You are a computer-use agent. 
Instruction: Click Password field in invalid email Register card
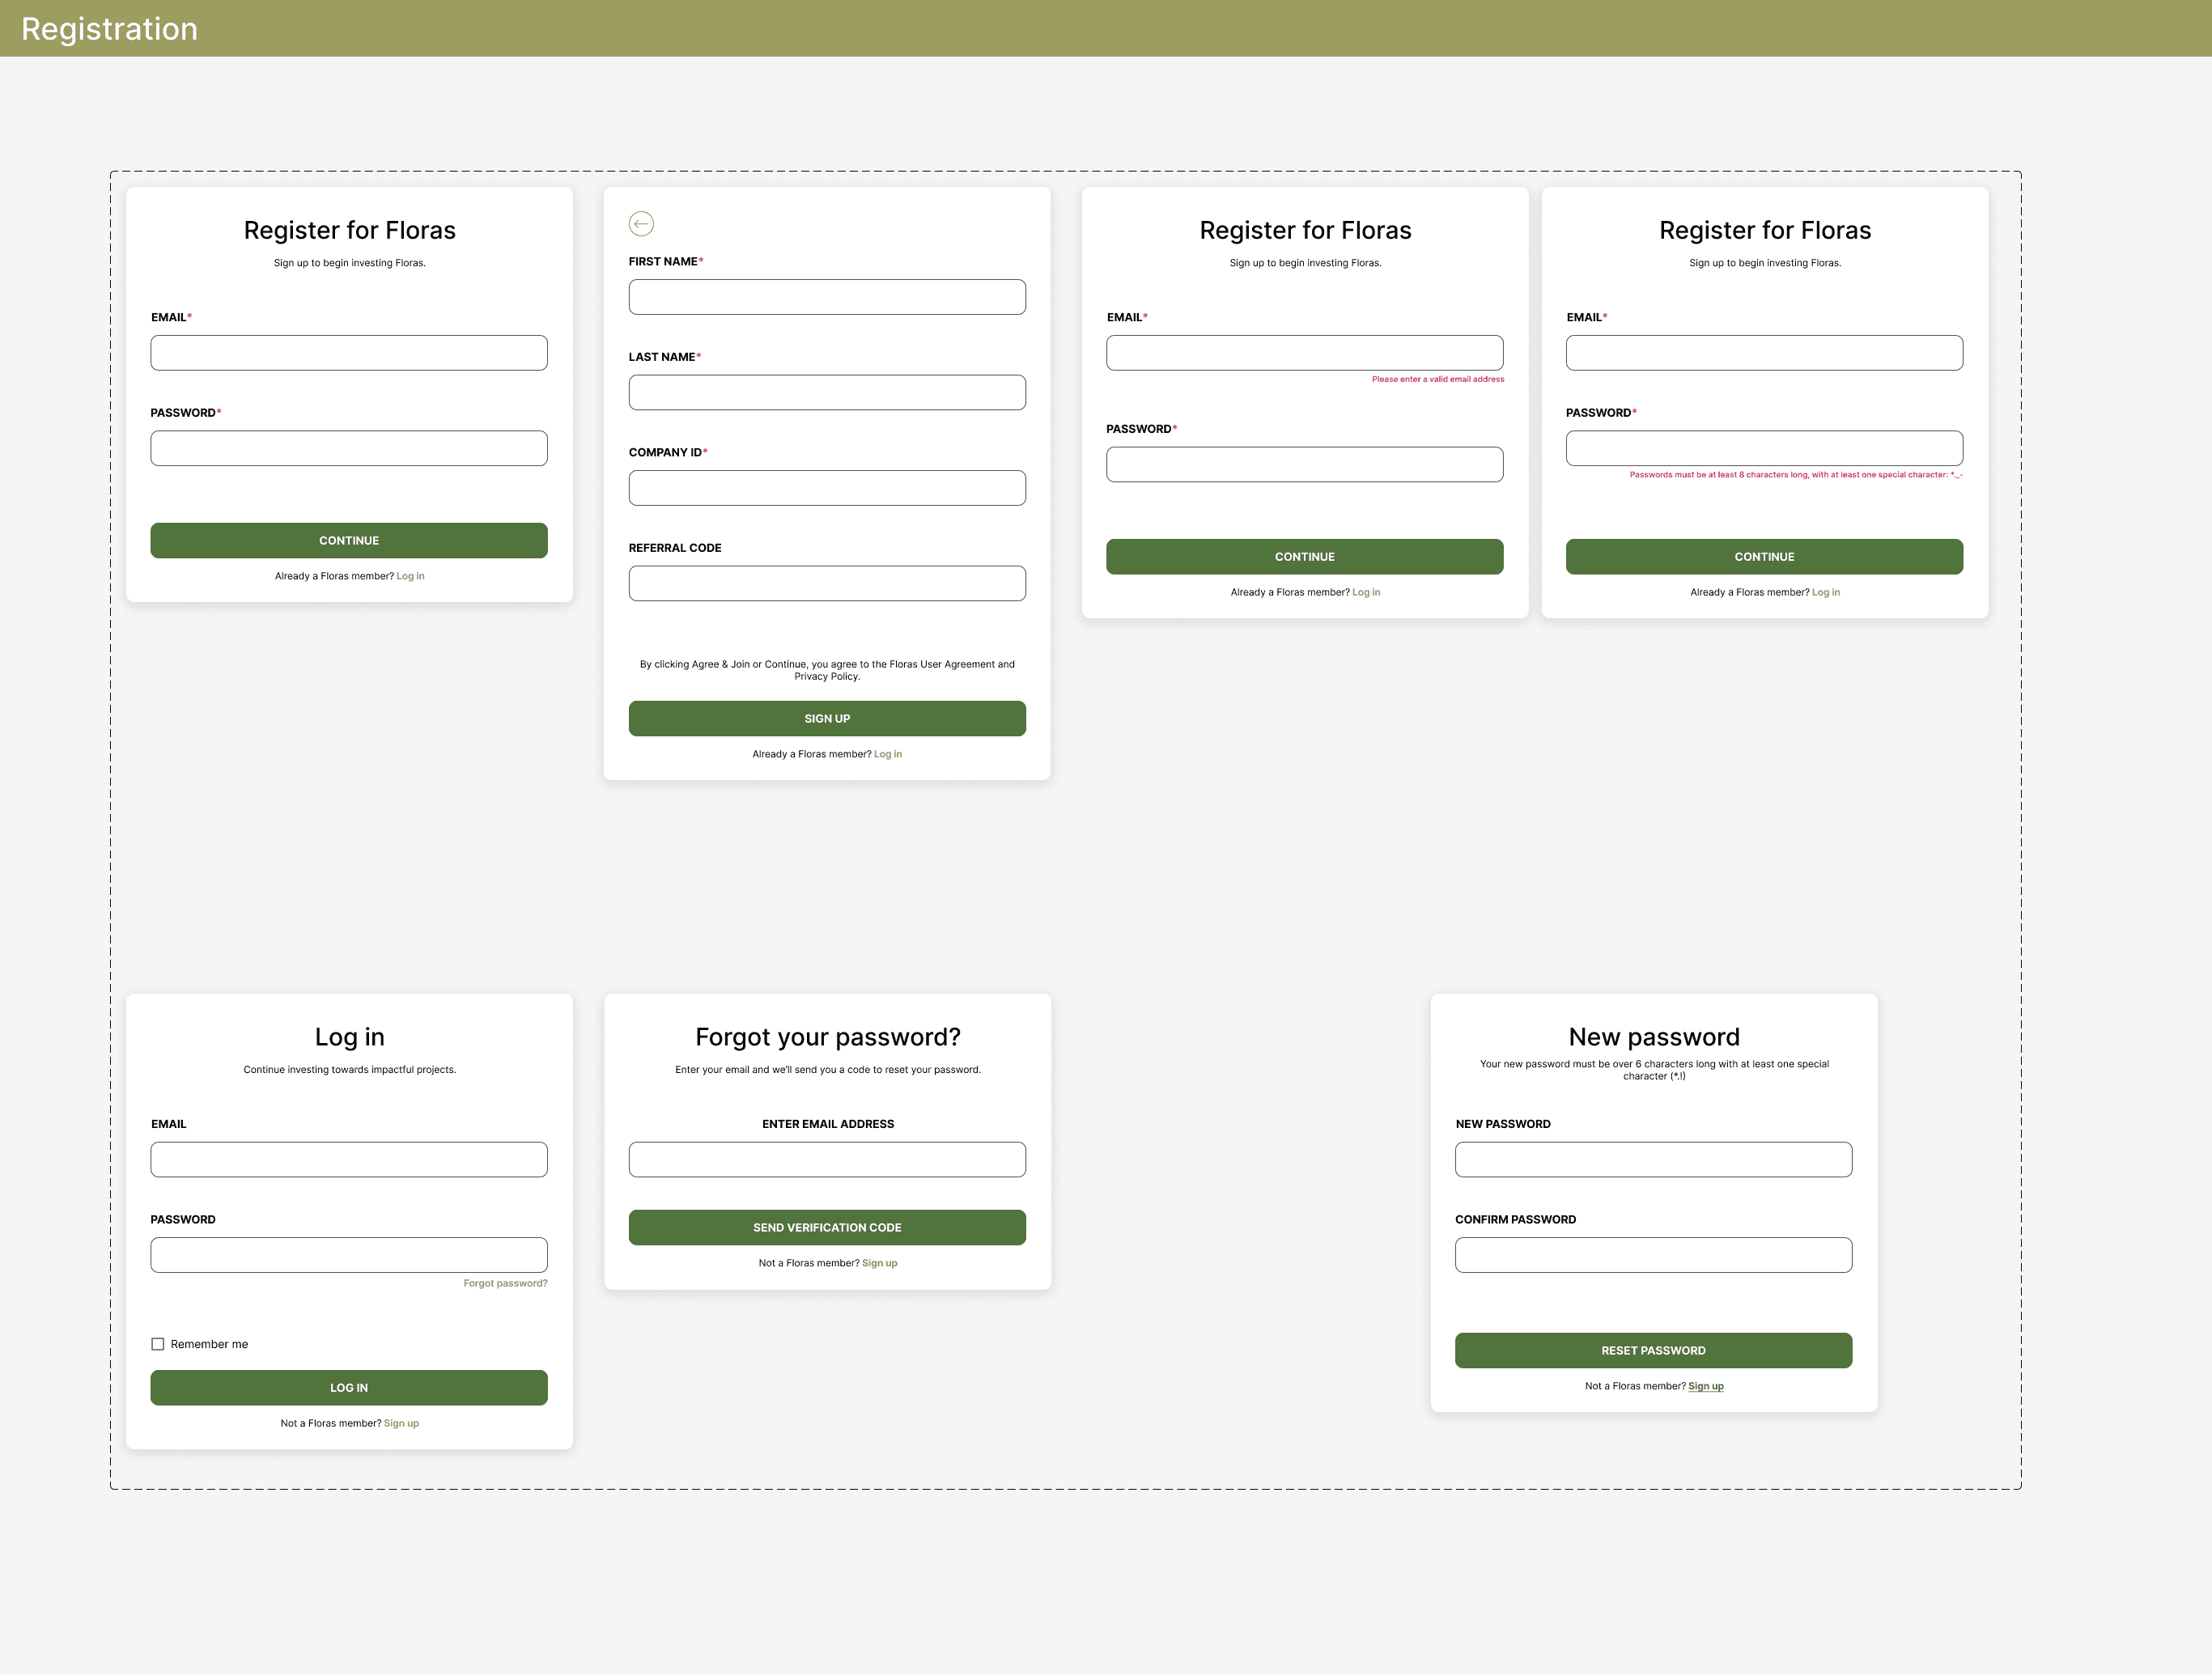[1305, 465]
